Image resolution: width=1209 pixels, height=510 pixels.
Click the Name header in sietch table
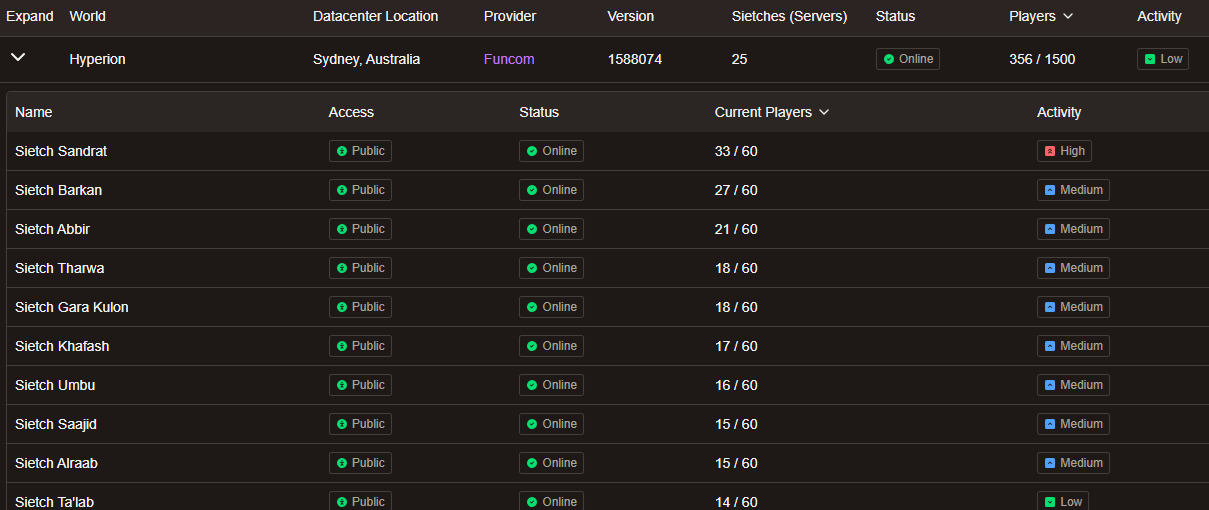point(34,112)
